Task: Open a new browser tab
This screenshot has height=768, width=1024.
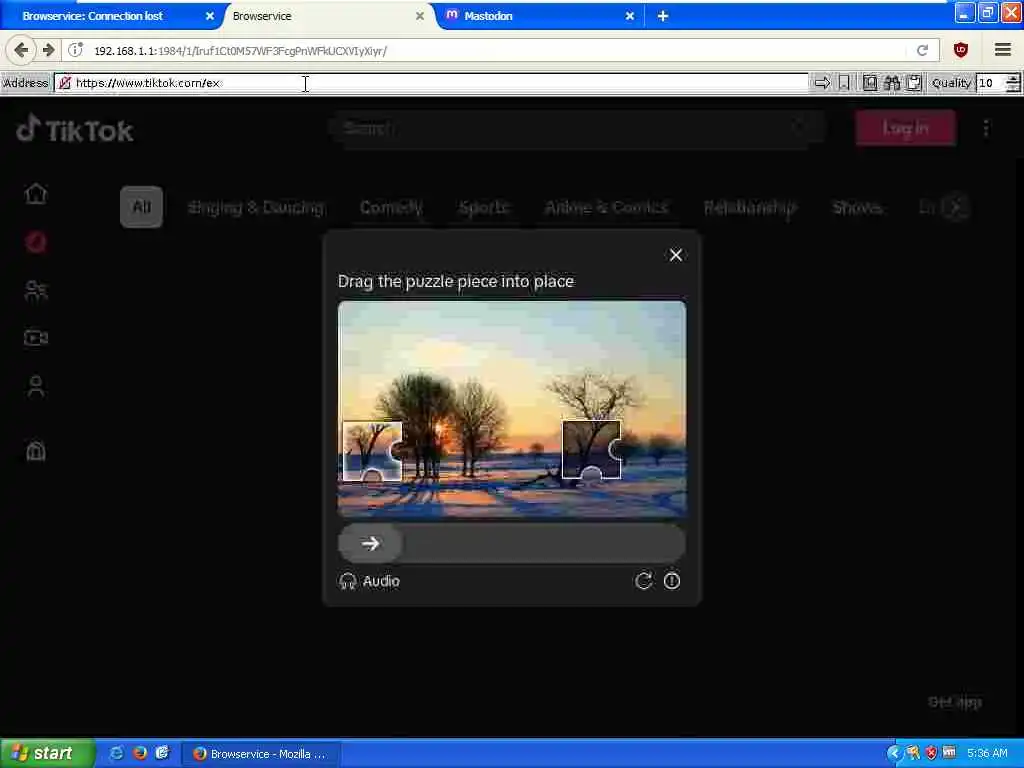Action: pyautogui.click(x=663, y=16)
